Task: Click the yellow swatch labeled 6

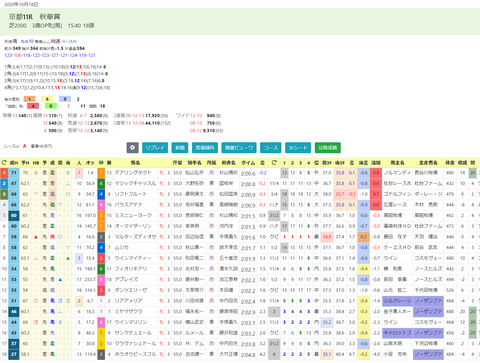Action: point(47,99)
